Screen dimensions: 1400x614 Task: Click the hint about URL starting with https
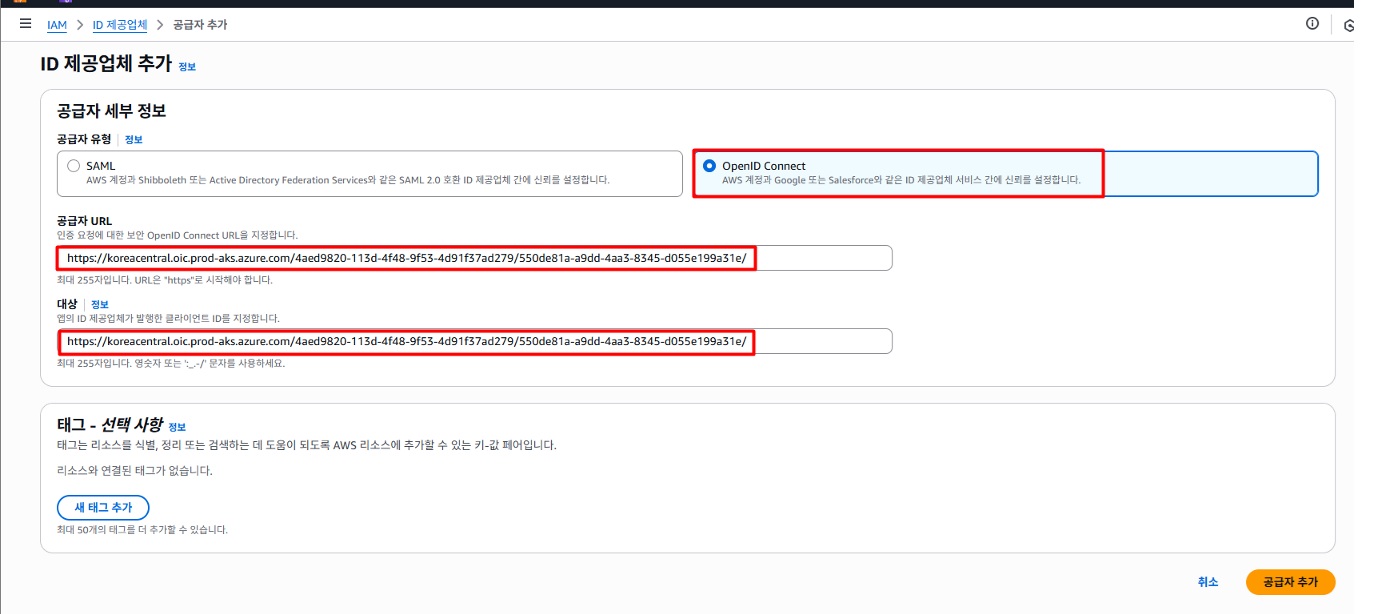[165, 279]
